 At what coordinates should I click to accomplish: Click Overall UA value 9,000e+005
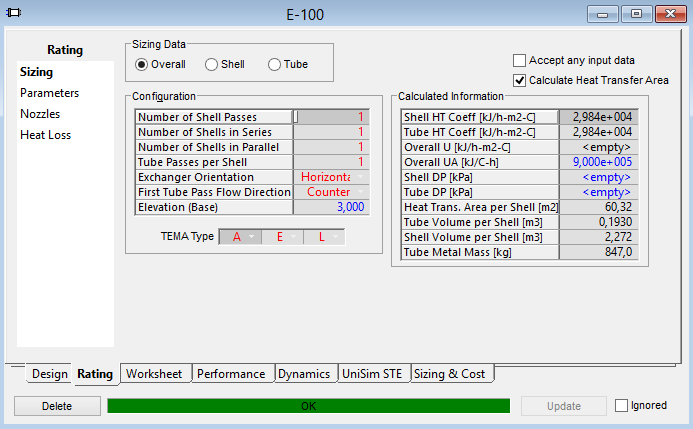tap(598, 162)
